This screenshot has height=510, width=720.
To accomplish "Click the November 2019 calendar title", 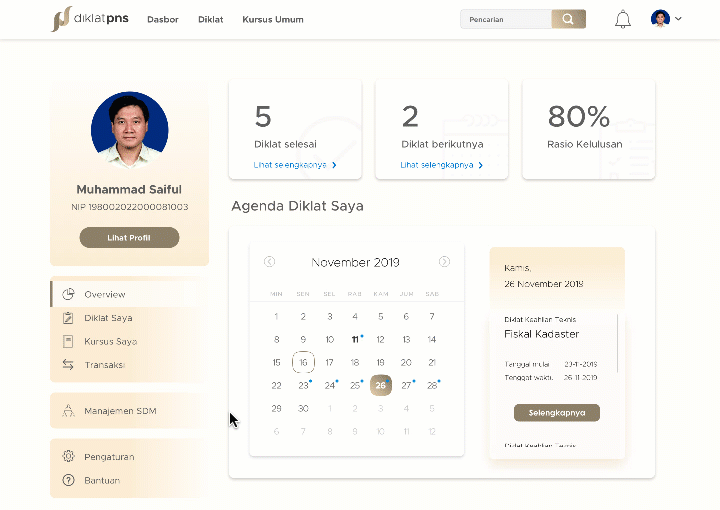I will (x=355, y=263).
